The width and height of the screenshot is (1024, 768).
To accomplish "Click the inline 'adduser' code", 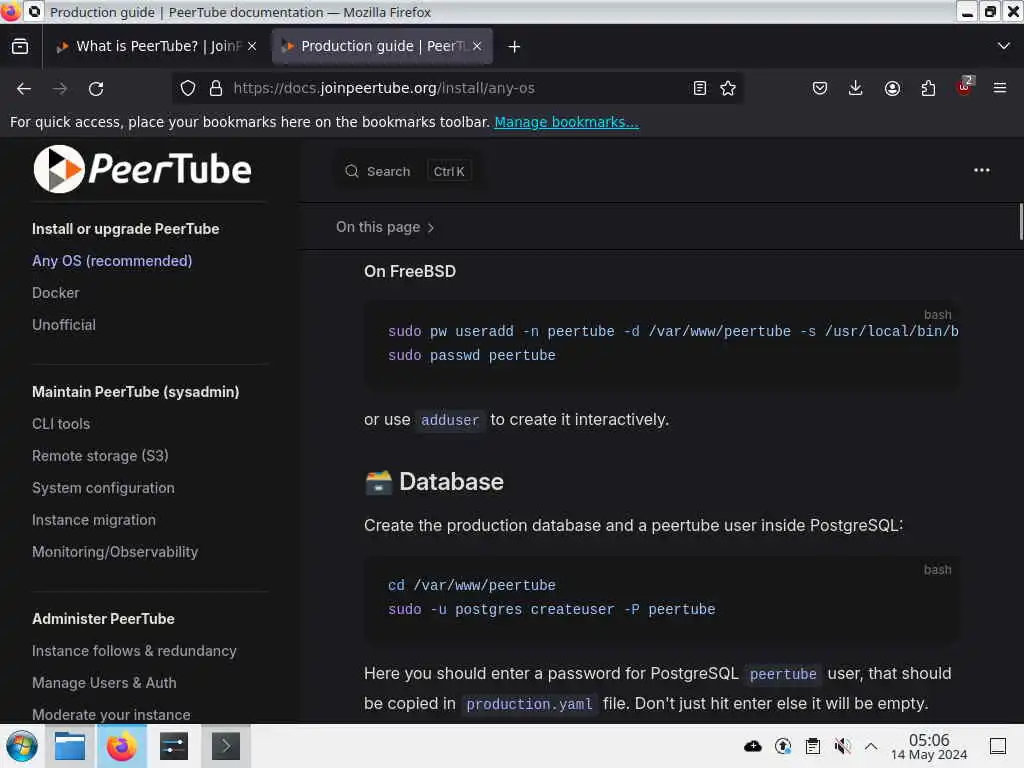I will 450,420.
